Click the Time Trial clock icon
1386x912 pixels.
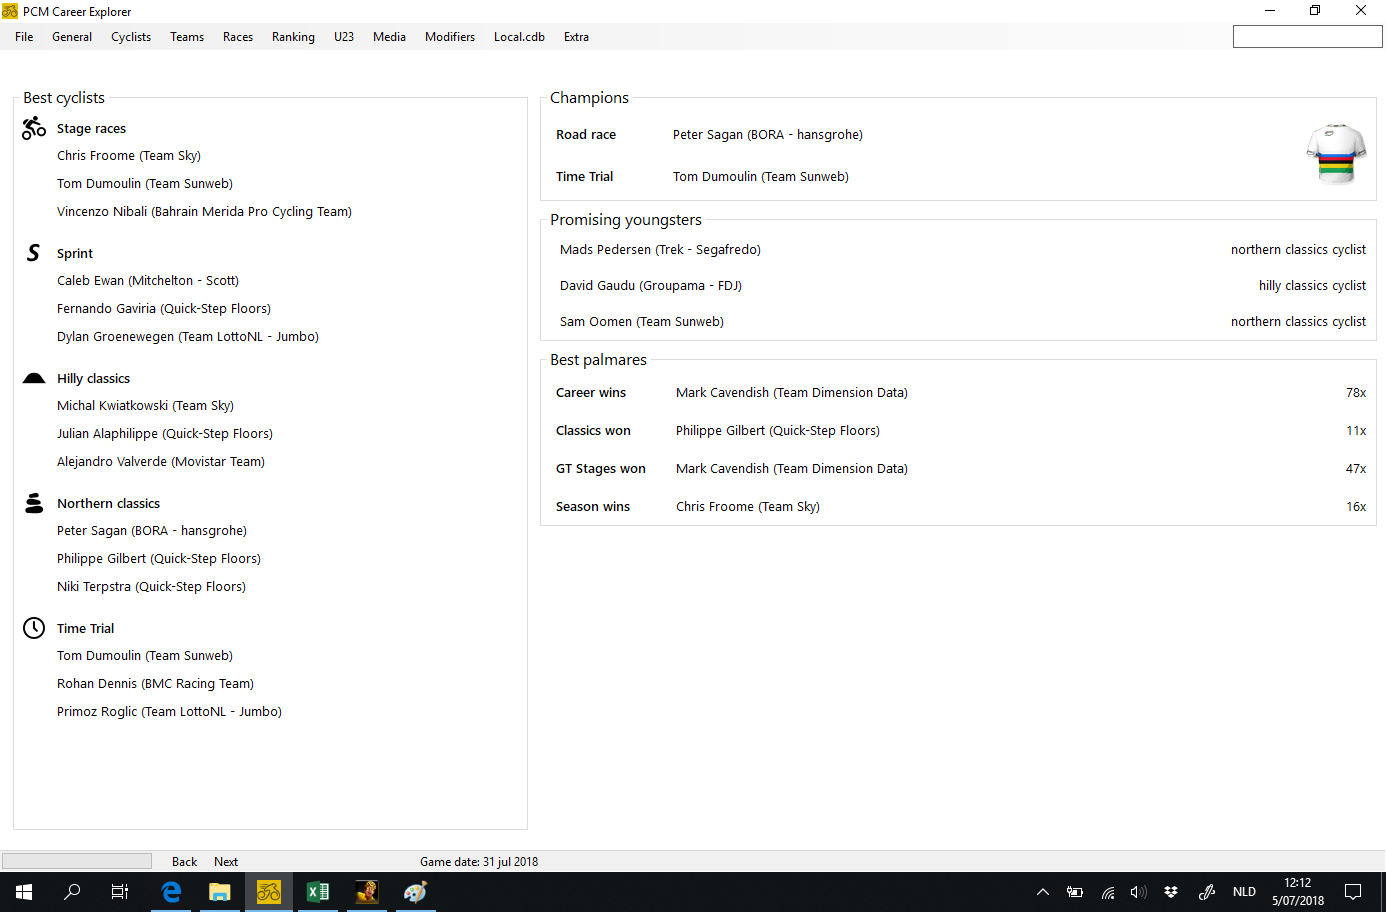[x=34, y=628]
